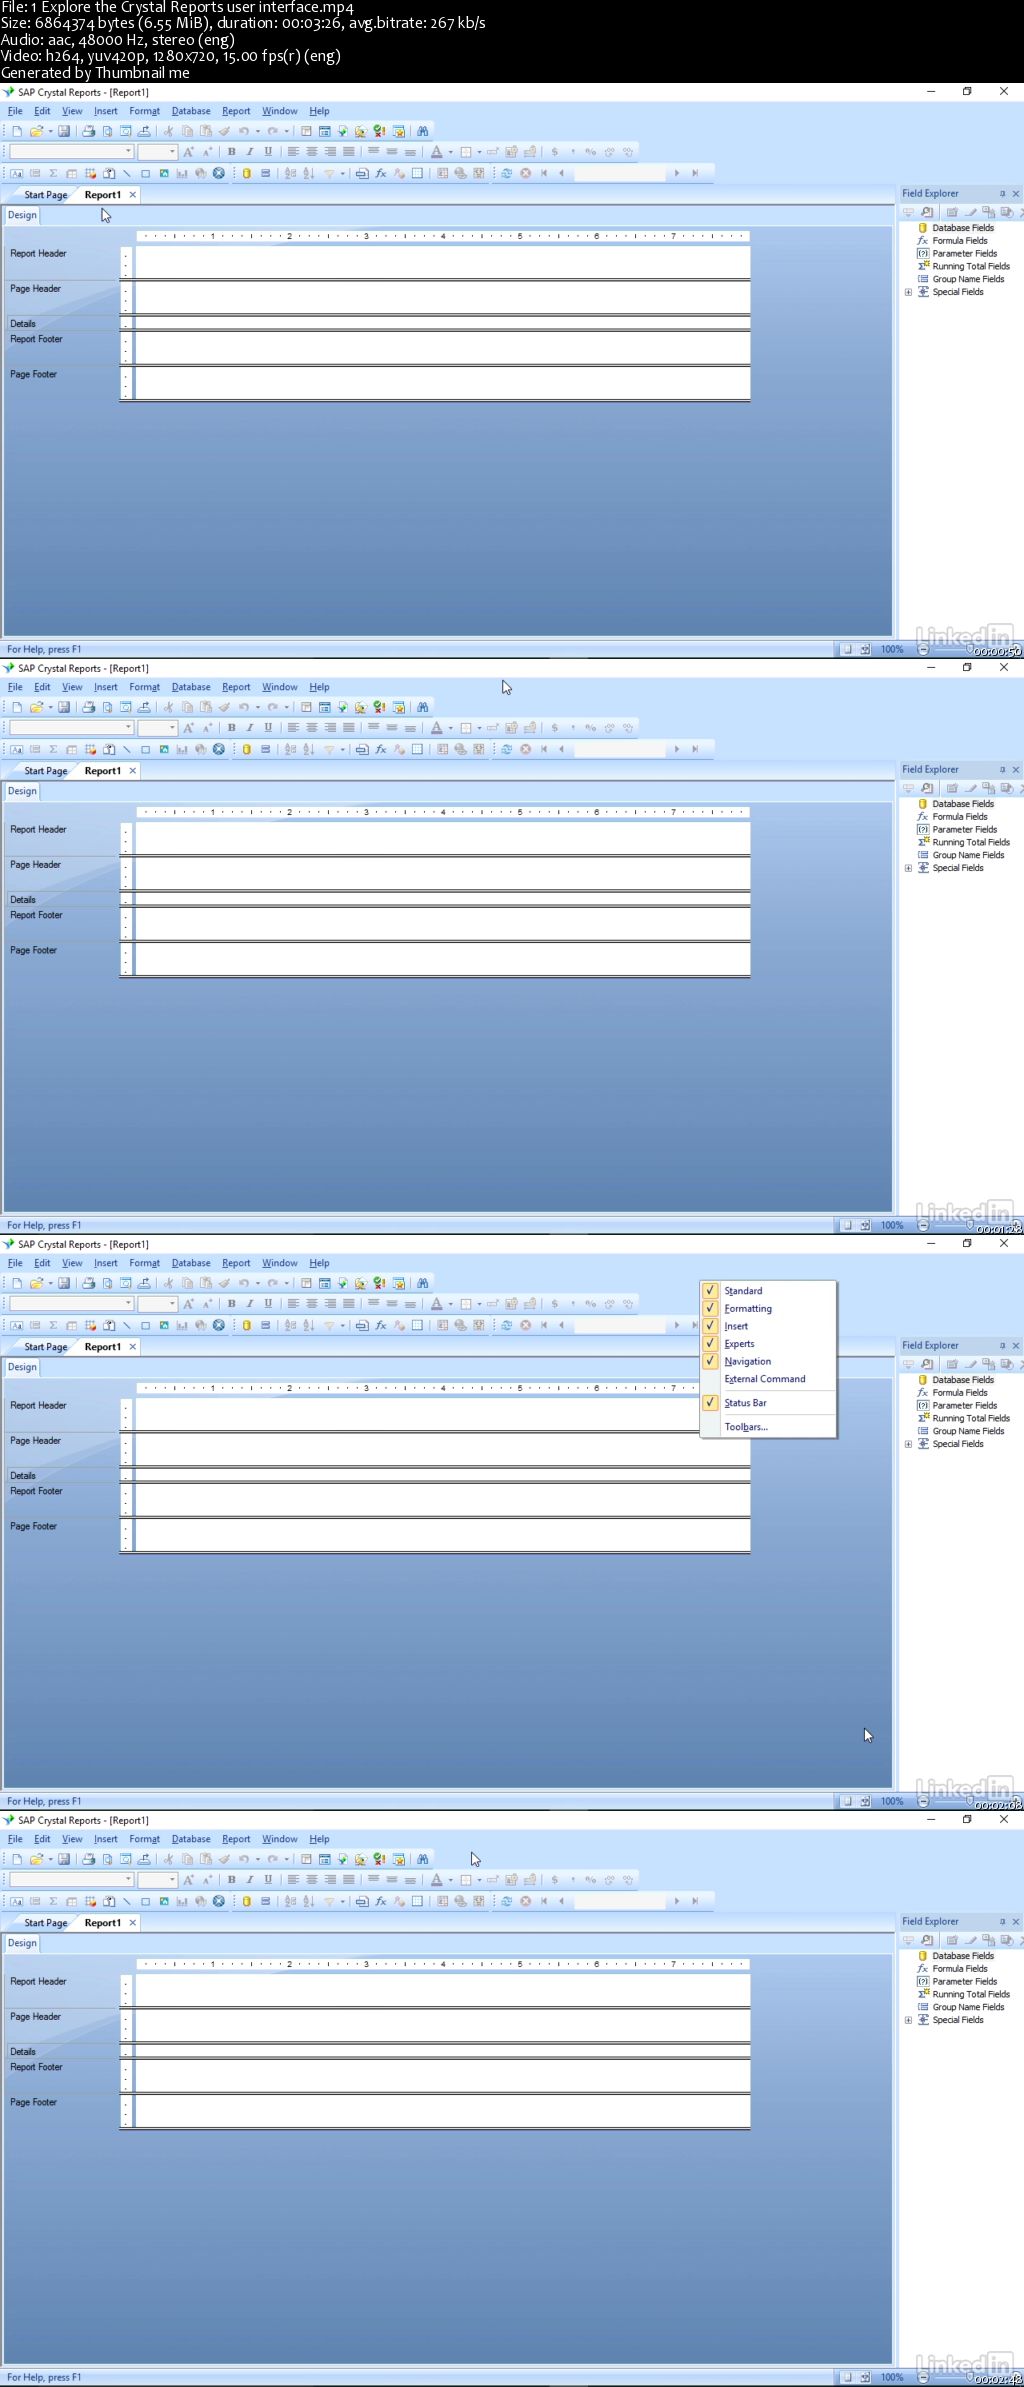The image size is (1024, 2387).
Task: Click the font color A icon in the first frame
Action: (x=436, y=152)
